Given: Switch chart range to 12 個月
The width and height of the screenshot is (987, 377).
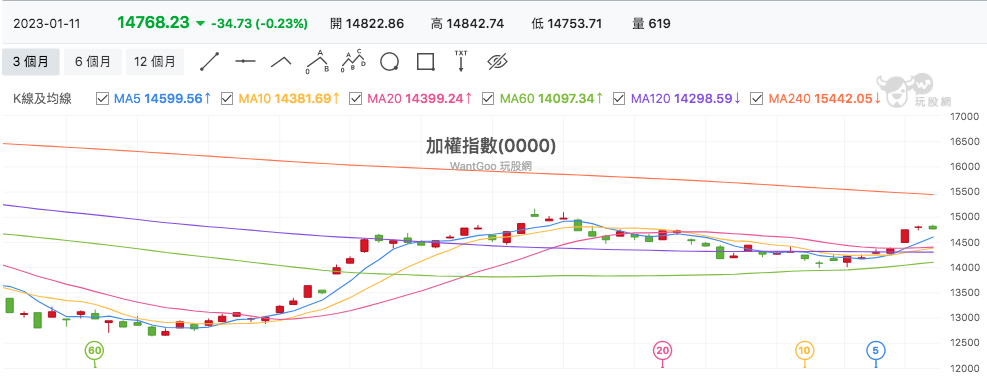Looking at the screenshot, I should click(155, 62).
